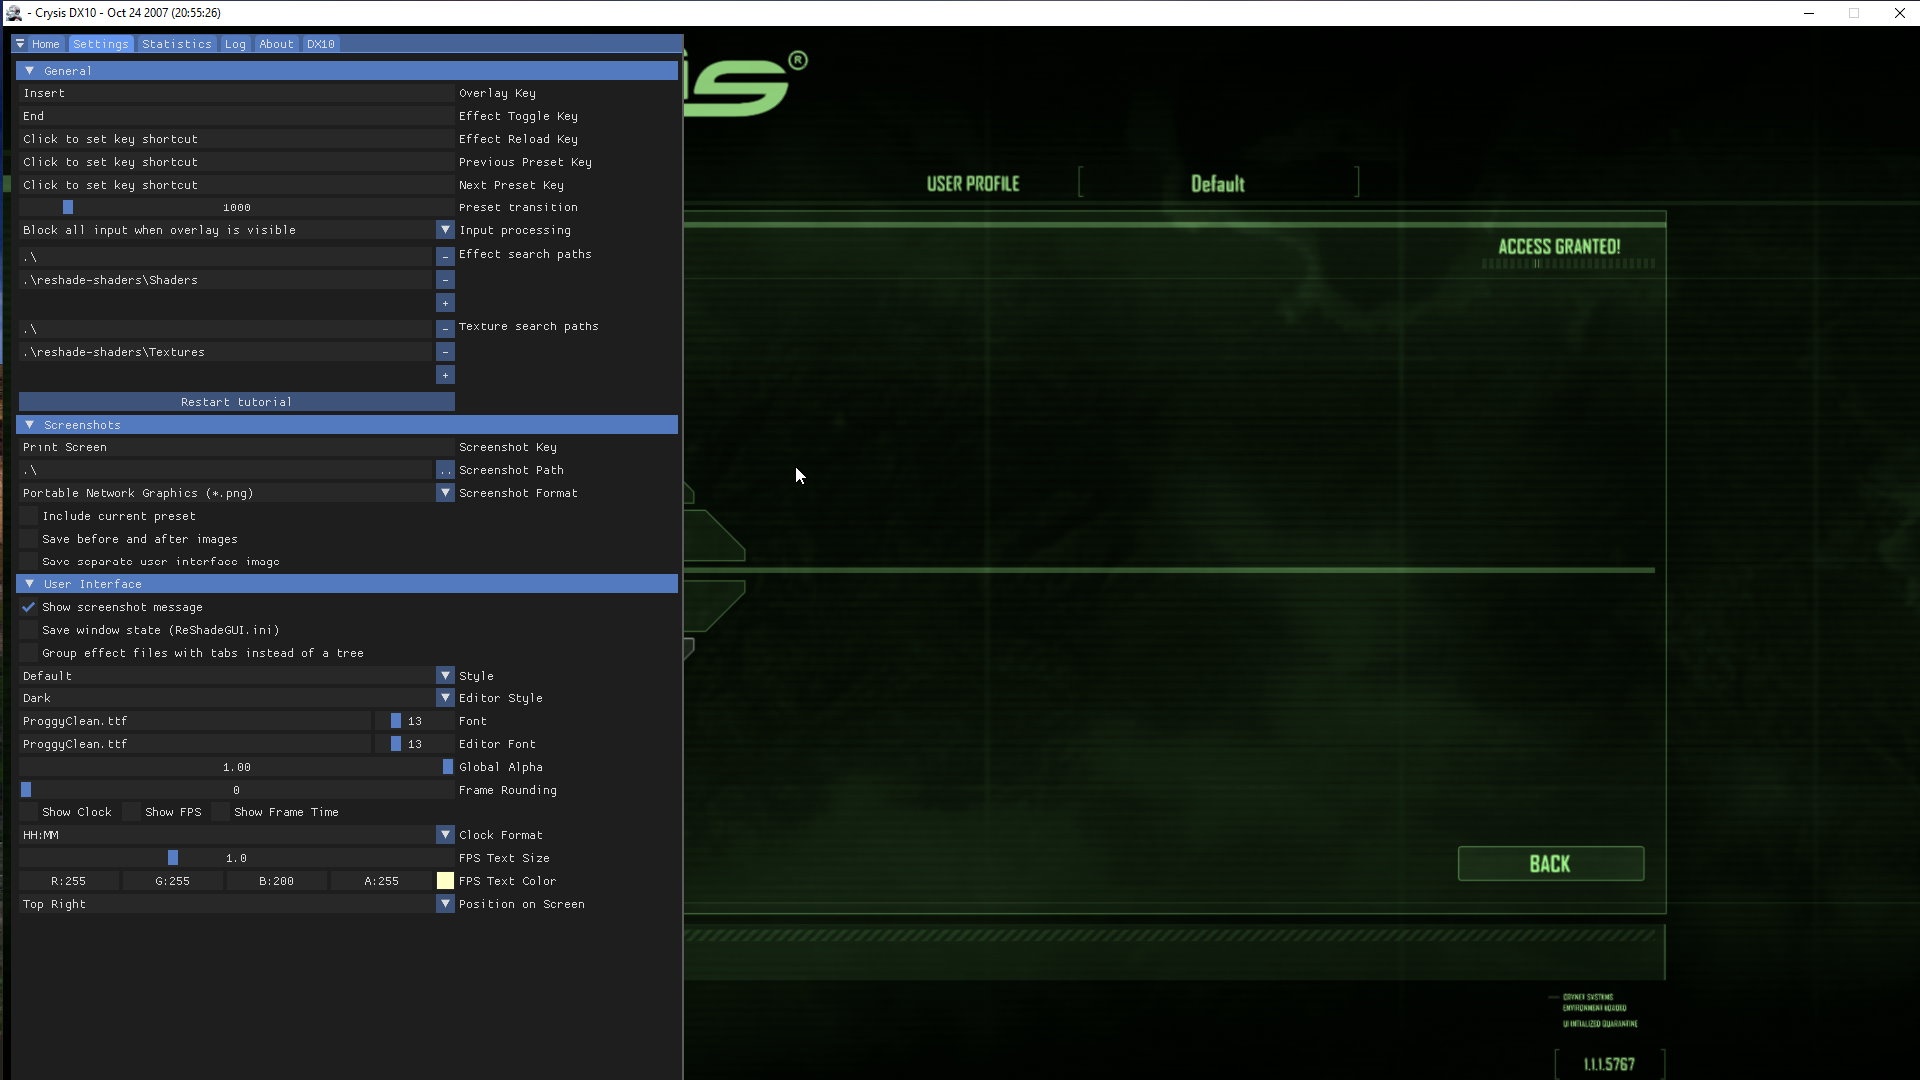Enable the Show FPS checkbox
Image resolution: width=1920 pixels, height=1080 pixels.
(132, 812)
